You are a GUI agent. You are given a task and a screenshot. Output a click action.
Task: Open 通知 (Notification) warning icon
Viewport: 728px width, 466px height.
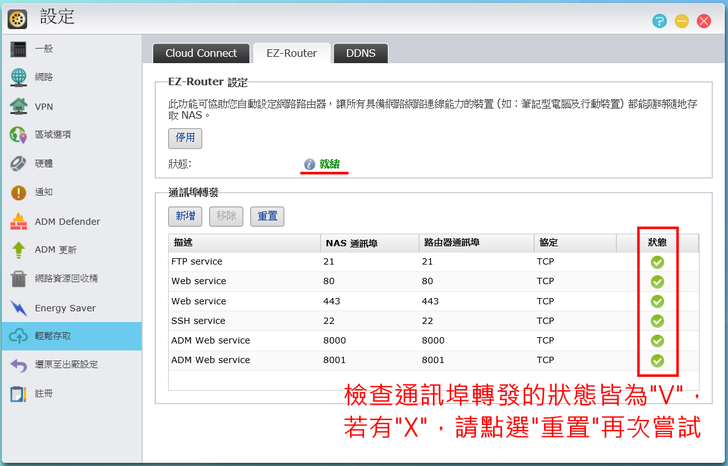[x=18, y=192]
